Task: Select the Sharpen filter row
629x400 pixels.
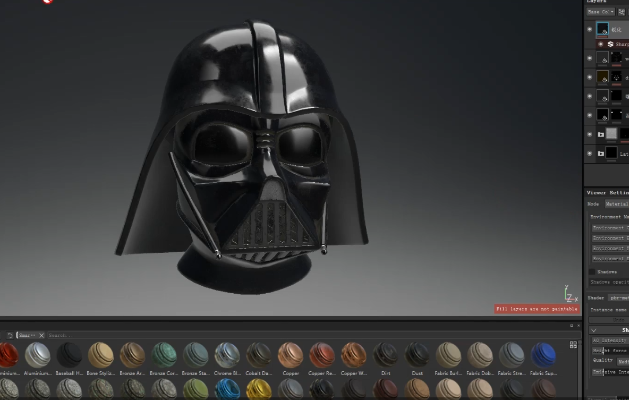Action: [x=613, y=44]
